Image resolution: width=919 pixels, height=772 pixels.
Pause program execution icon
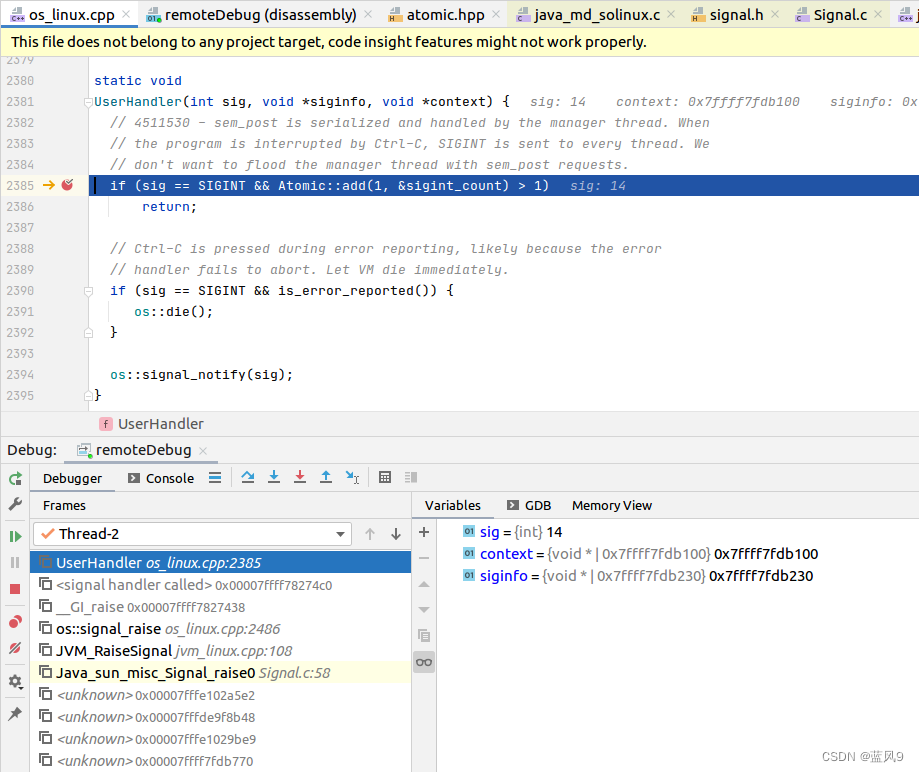(15, 563)
